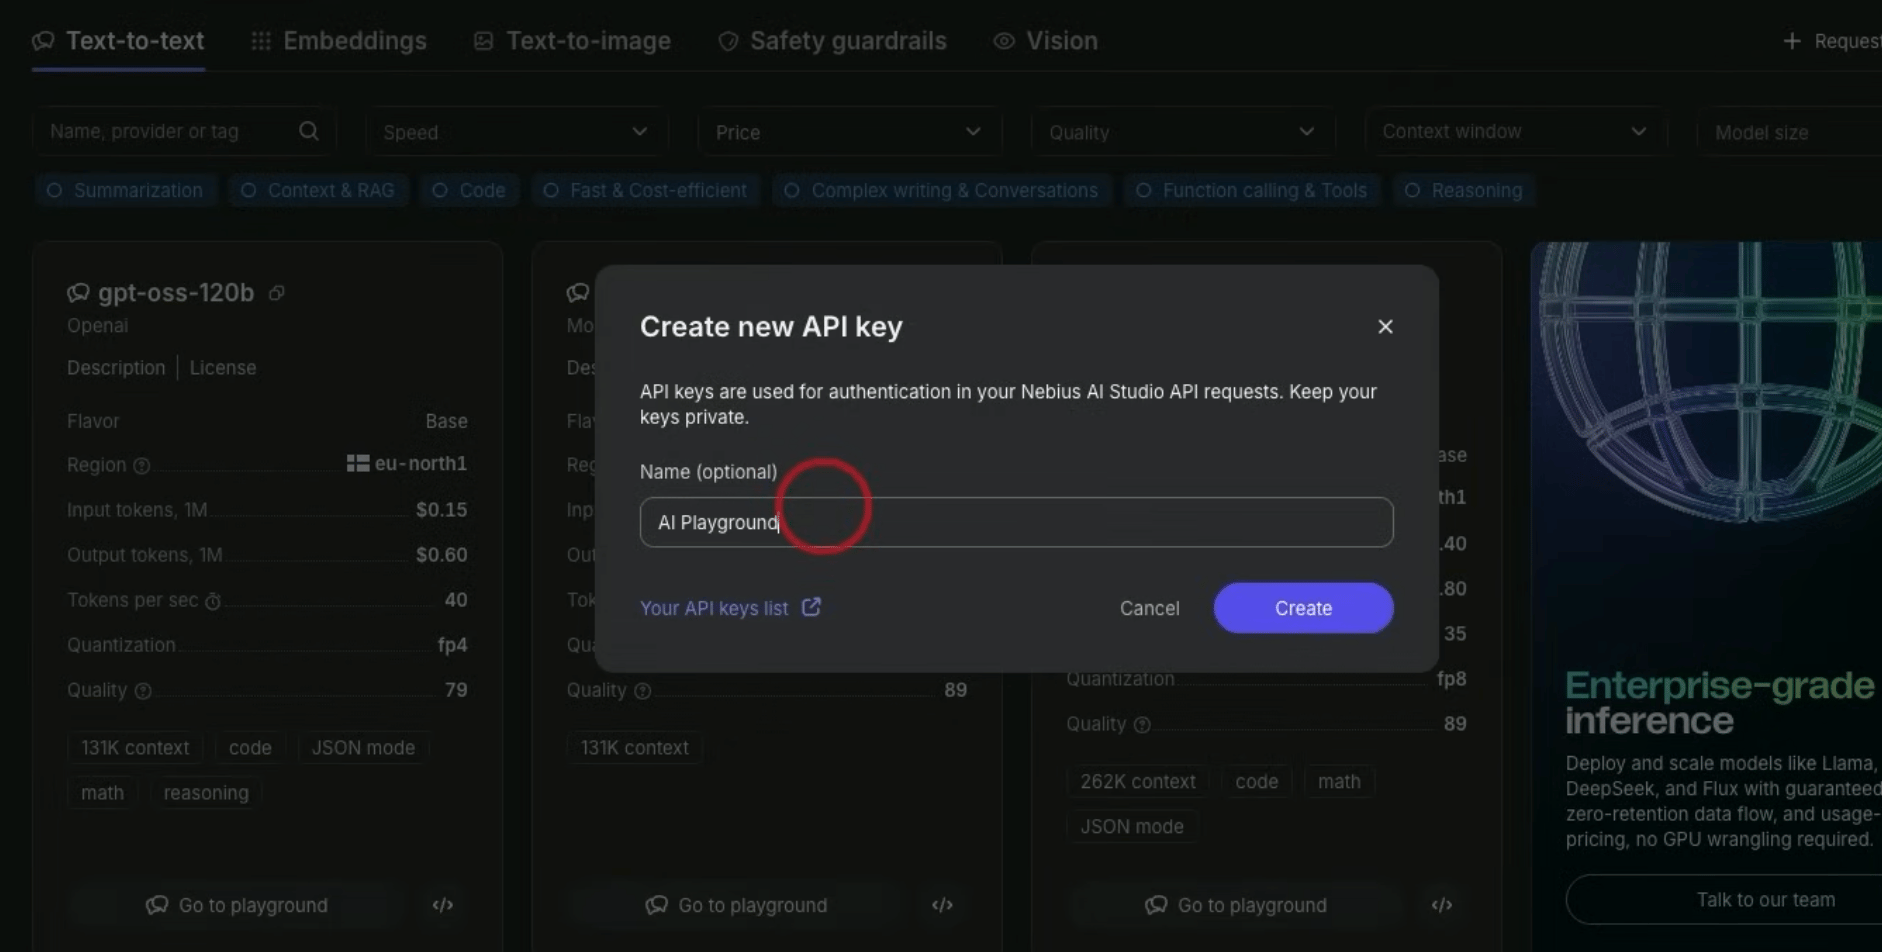Click the 131K context tag on gpt-oss-120b
This screenshot has width=1882, height=952.
[135, 748]
